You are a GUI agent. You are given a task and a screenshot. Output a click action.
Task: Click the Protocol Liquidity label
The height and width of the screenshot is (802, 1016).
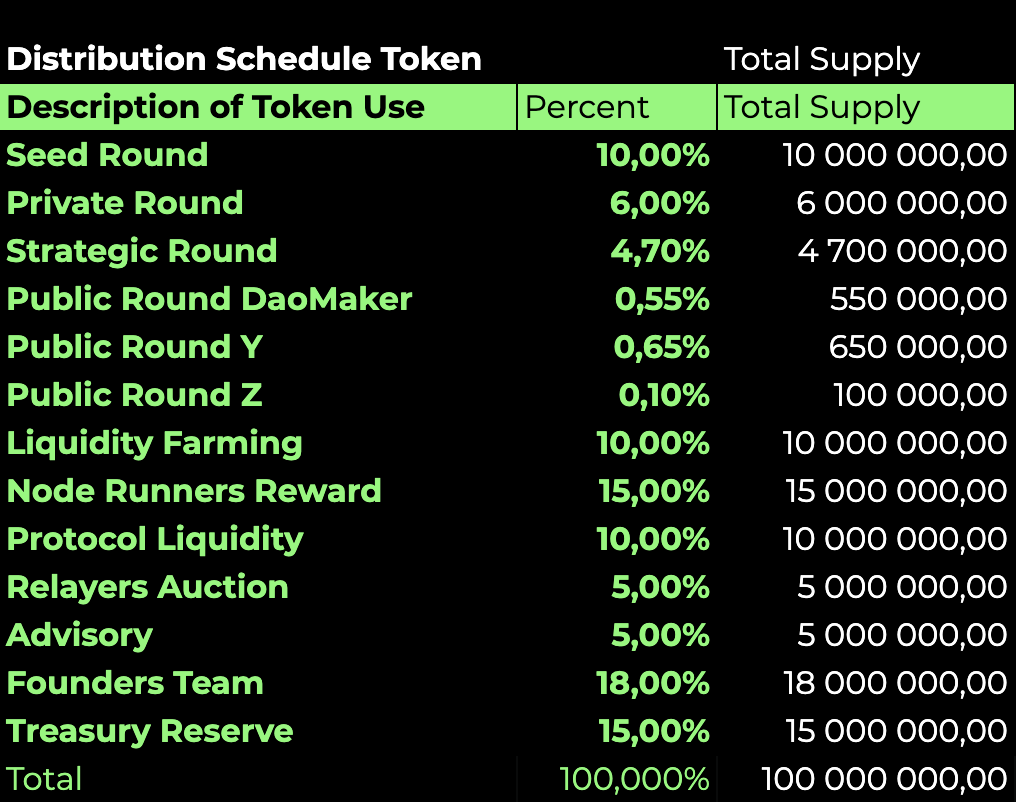click(x=155, y=540)
